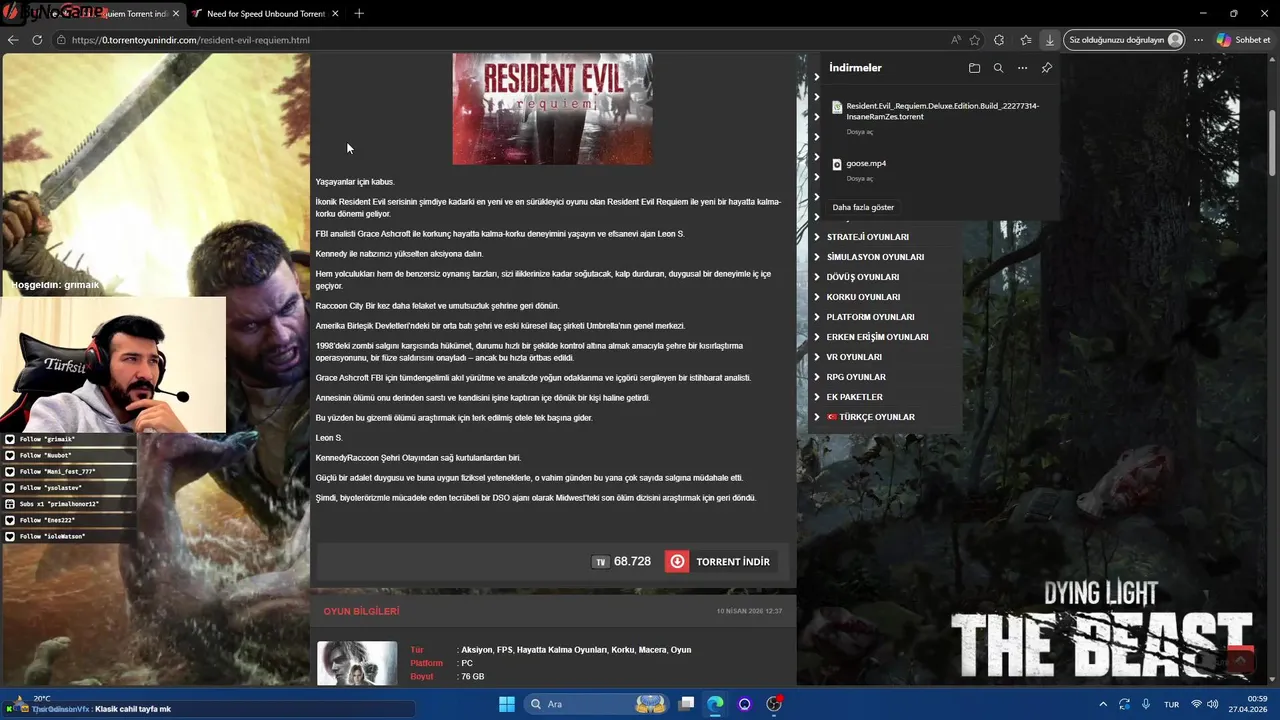Click the microphone icon in system tray
Image resolution: width=1280 pixels, height=720 pixels.
1146,704
